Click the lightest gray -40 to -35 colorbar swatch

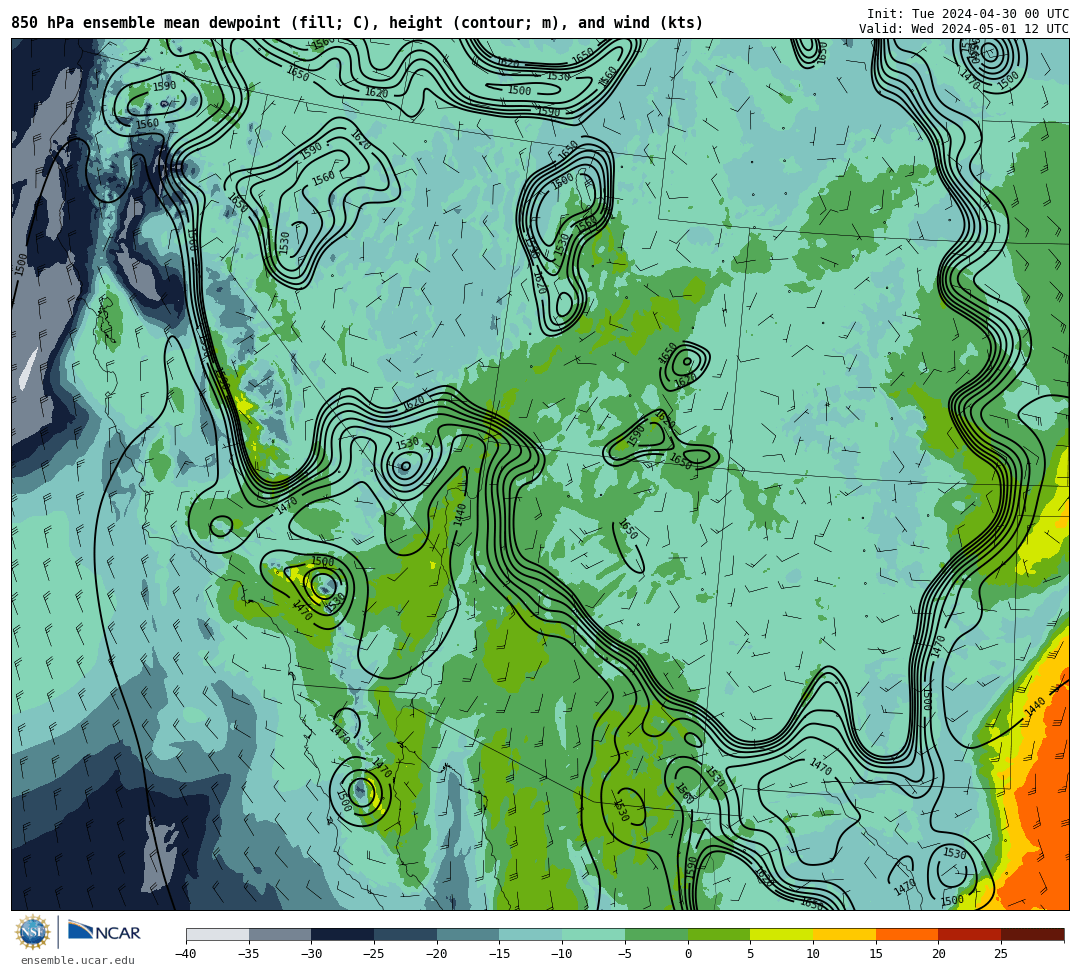click(218, 934)
